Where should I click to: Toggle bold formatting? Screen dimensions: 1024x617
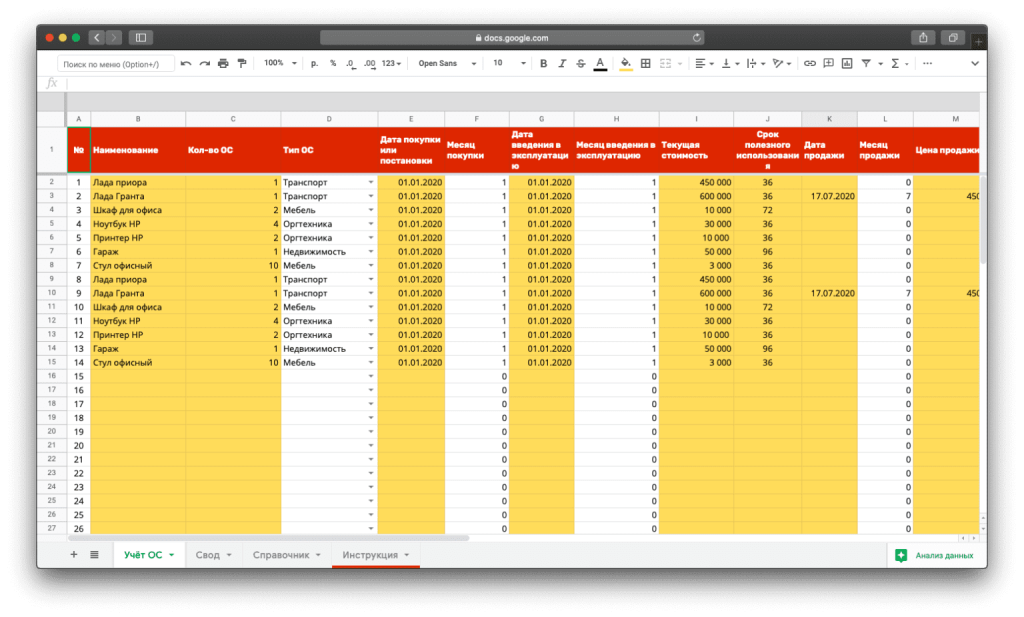pyautogui.click(x=544, y=63)
